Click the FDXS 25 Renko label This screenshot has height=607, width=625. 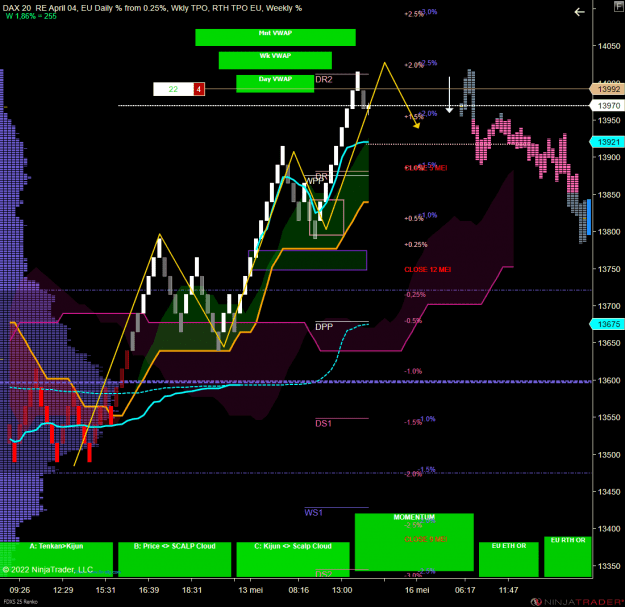coord(21,602)
